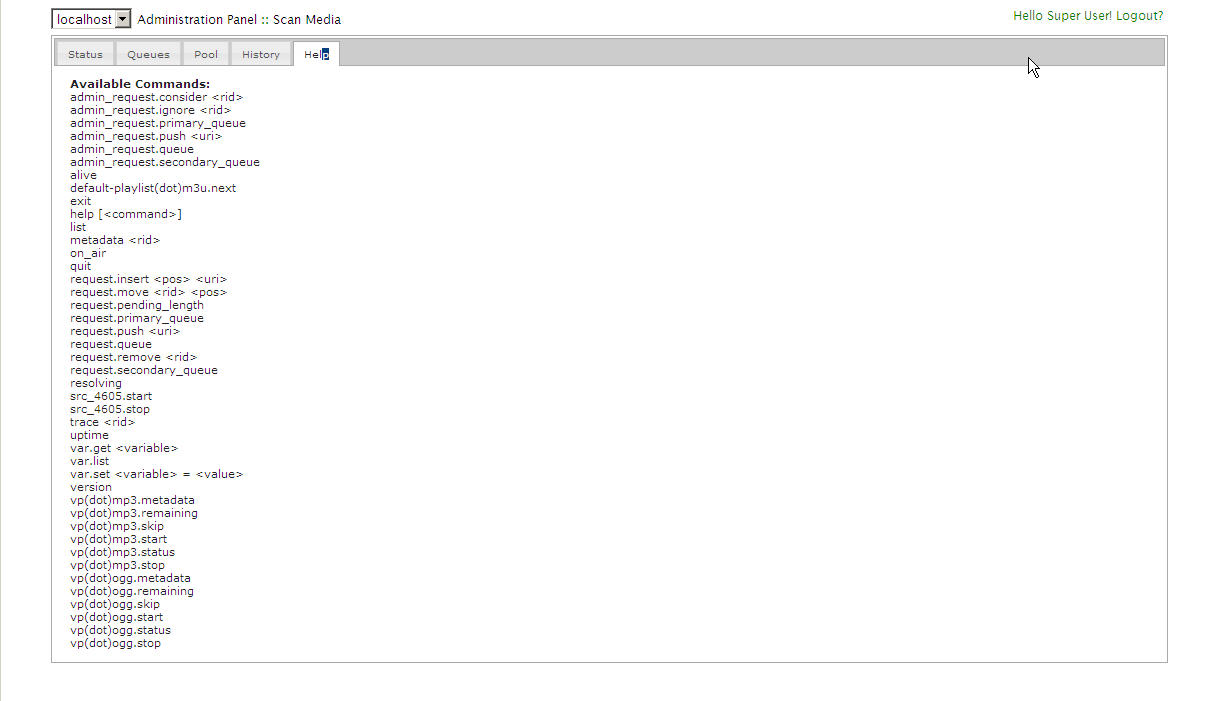Click the help [<command>] entry
The height and width of the screenshot is (701, 1218).
coord(126,214)
